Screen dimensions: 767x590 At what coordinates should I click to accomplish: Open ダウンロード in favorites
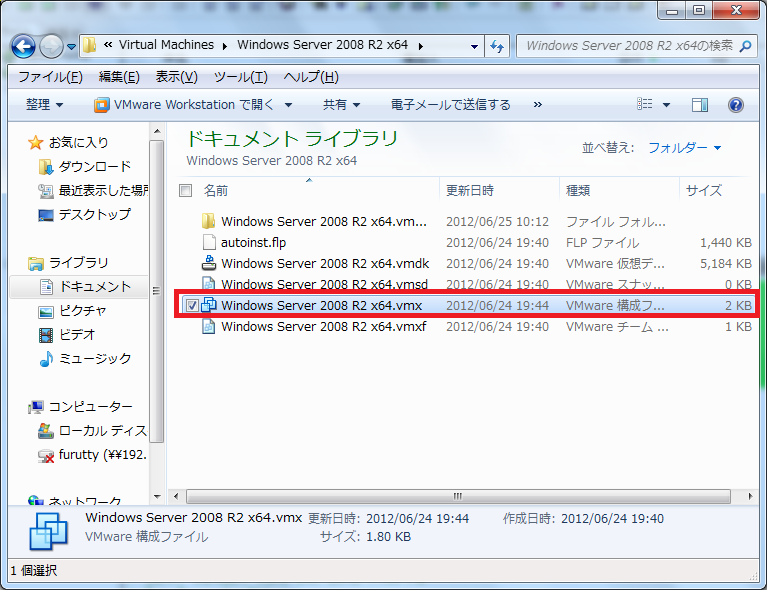pyautogui.click(x=86, y=167)
